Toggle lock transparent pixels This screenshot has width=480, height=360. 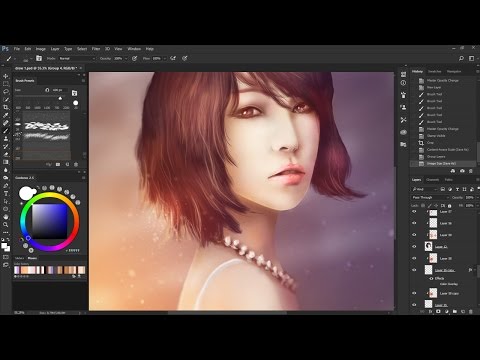(x=423, y=206)
